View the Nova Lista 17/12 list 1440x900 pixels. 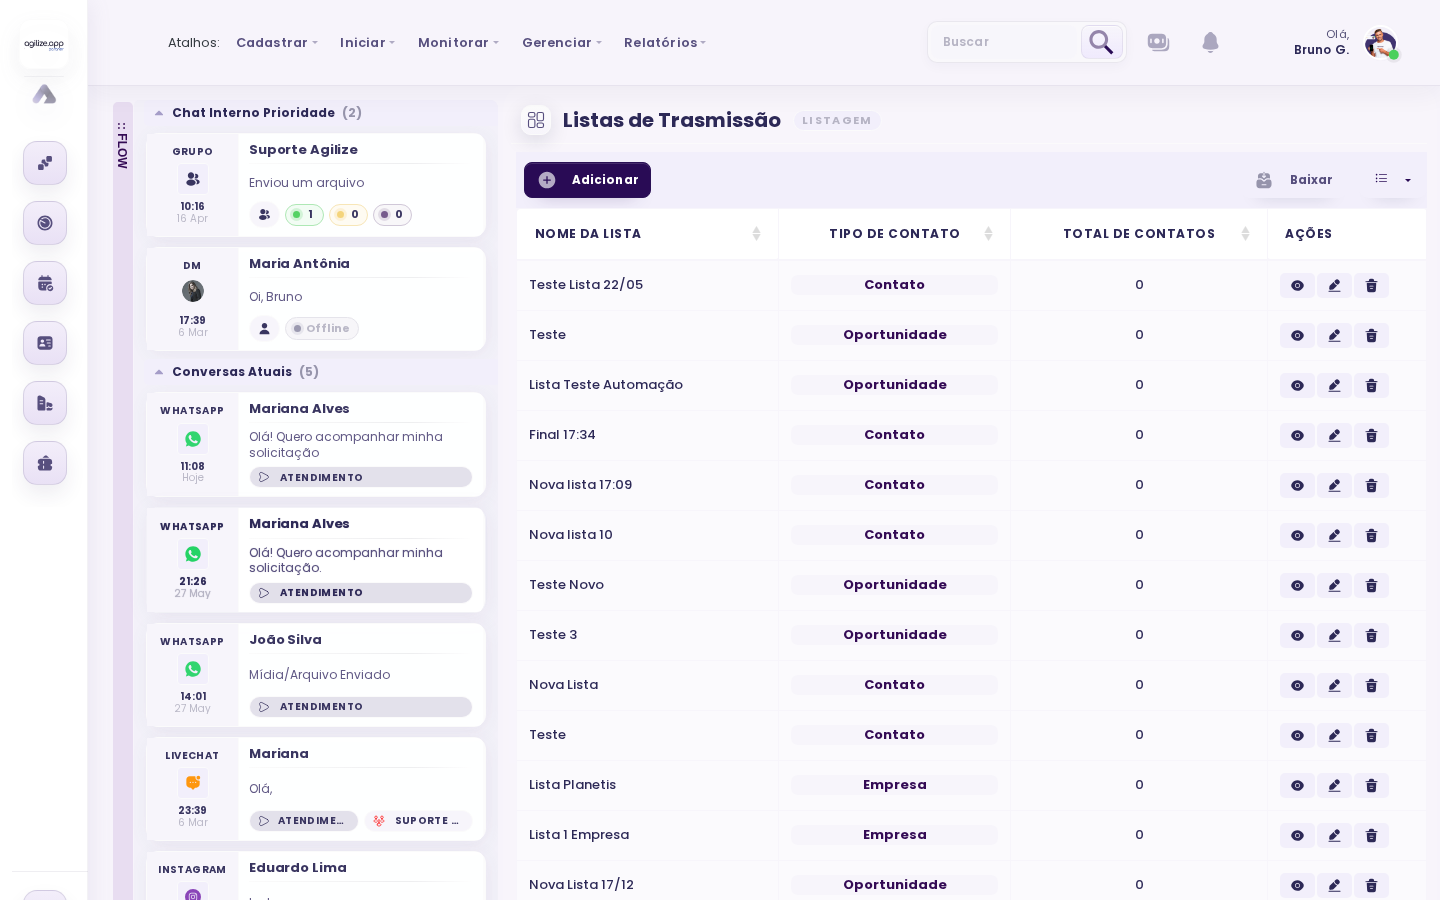[1297, 886]
